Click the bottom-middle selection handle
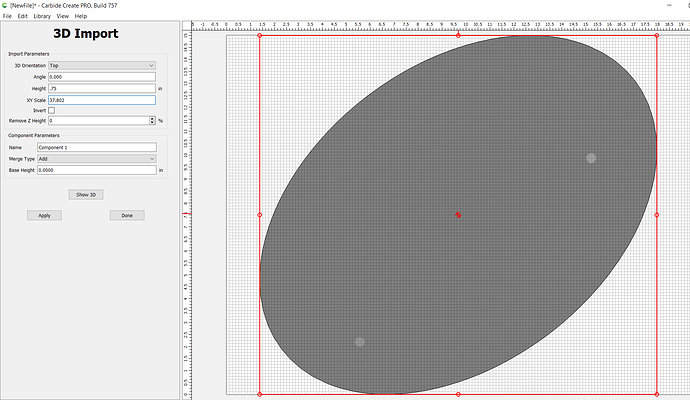 point(458,394)
